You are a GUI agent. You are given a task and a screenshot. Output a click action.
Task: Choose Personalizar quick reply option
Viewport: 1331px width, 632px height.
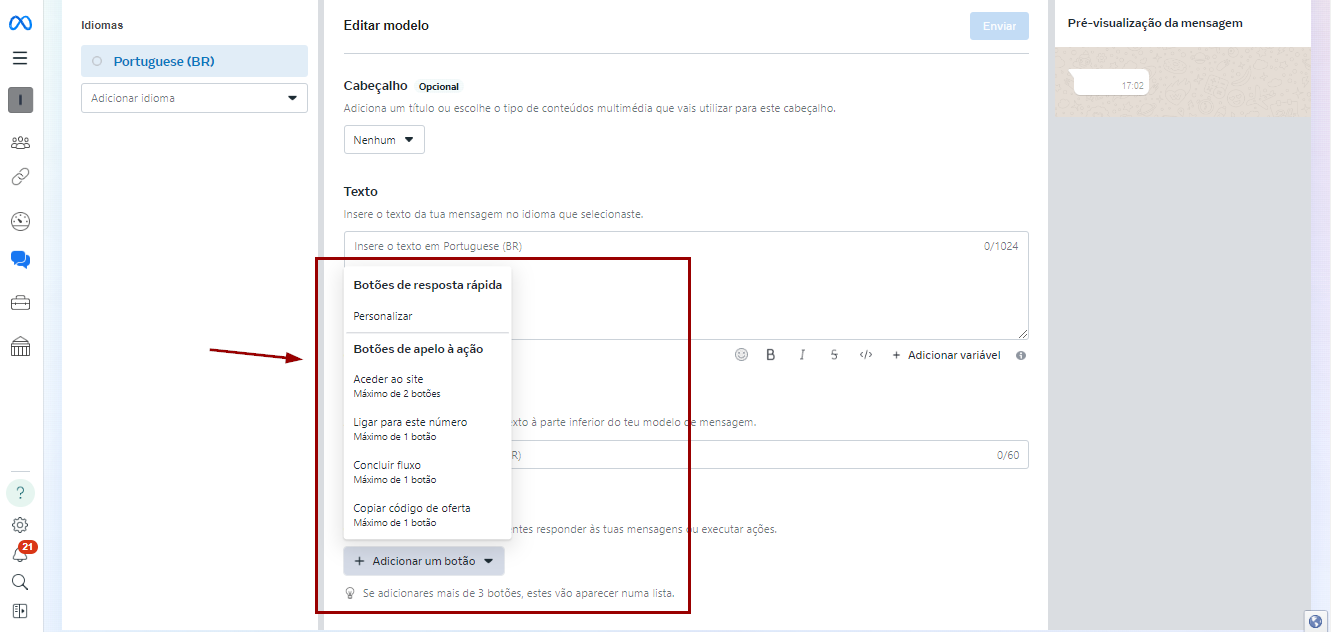pyautogui.click(x=383, y=316)
